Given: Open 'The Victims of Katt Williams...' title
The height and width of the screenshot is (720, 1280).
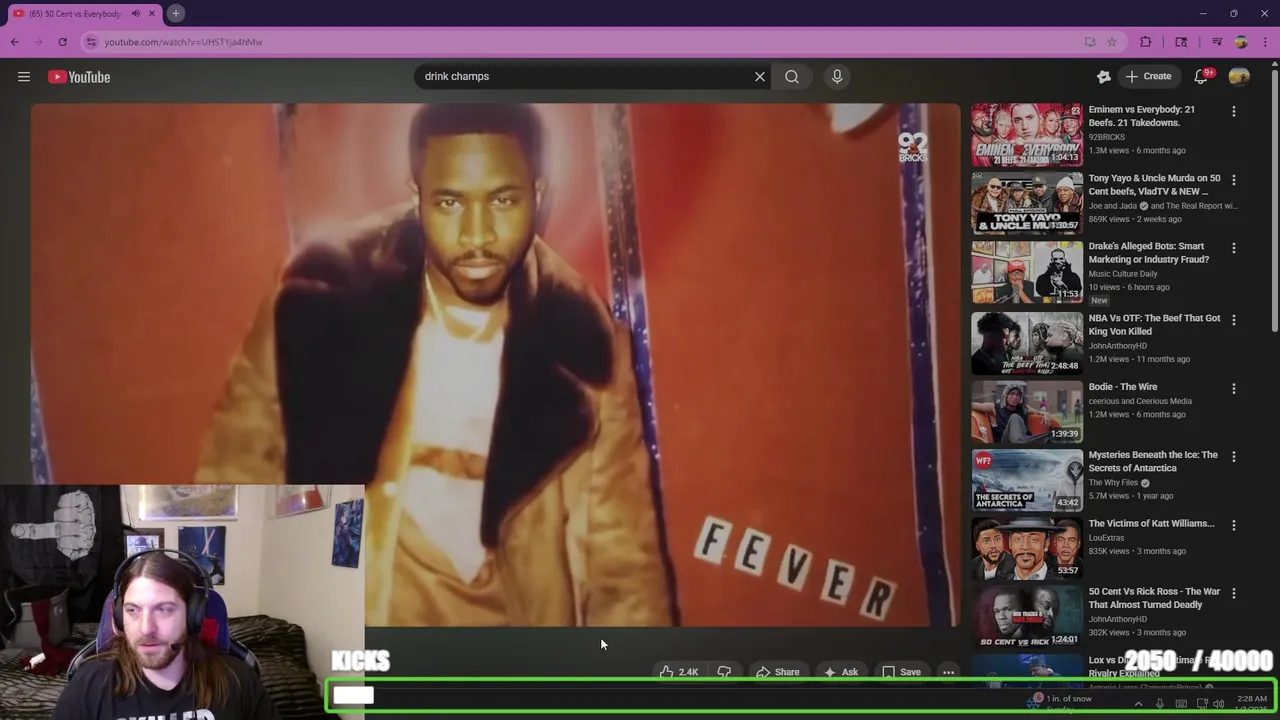Looking at the screenshot, I should tap(1151, 523).
